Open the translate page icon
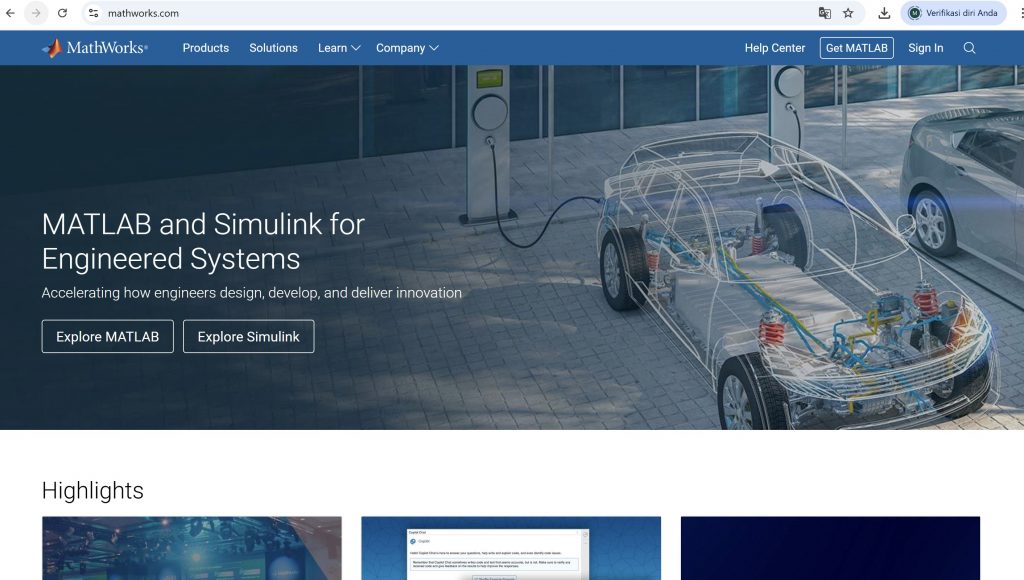 pos(825,13)
